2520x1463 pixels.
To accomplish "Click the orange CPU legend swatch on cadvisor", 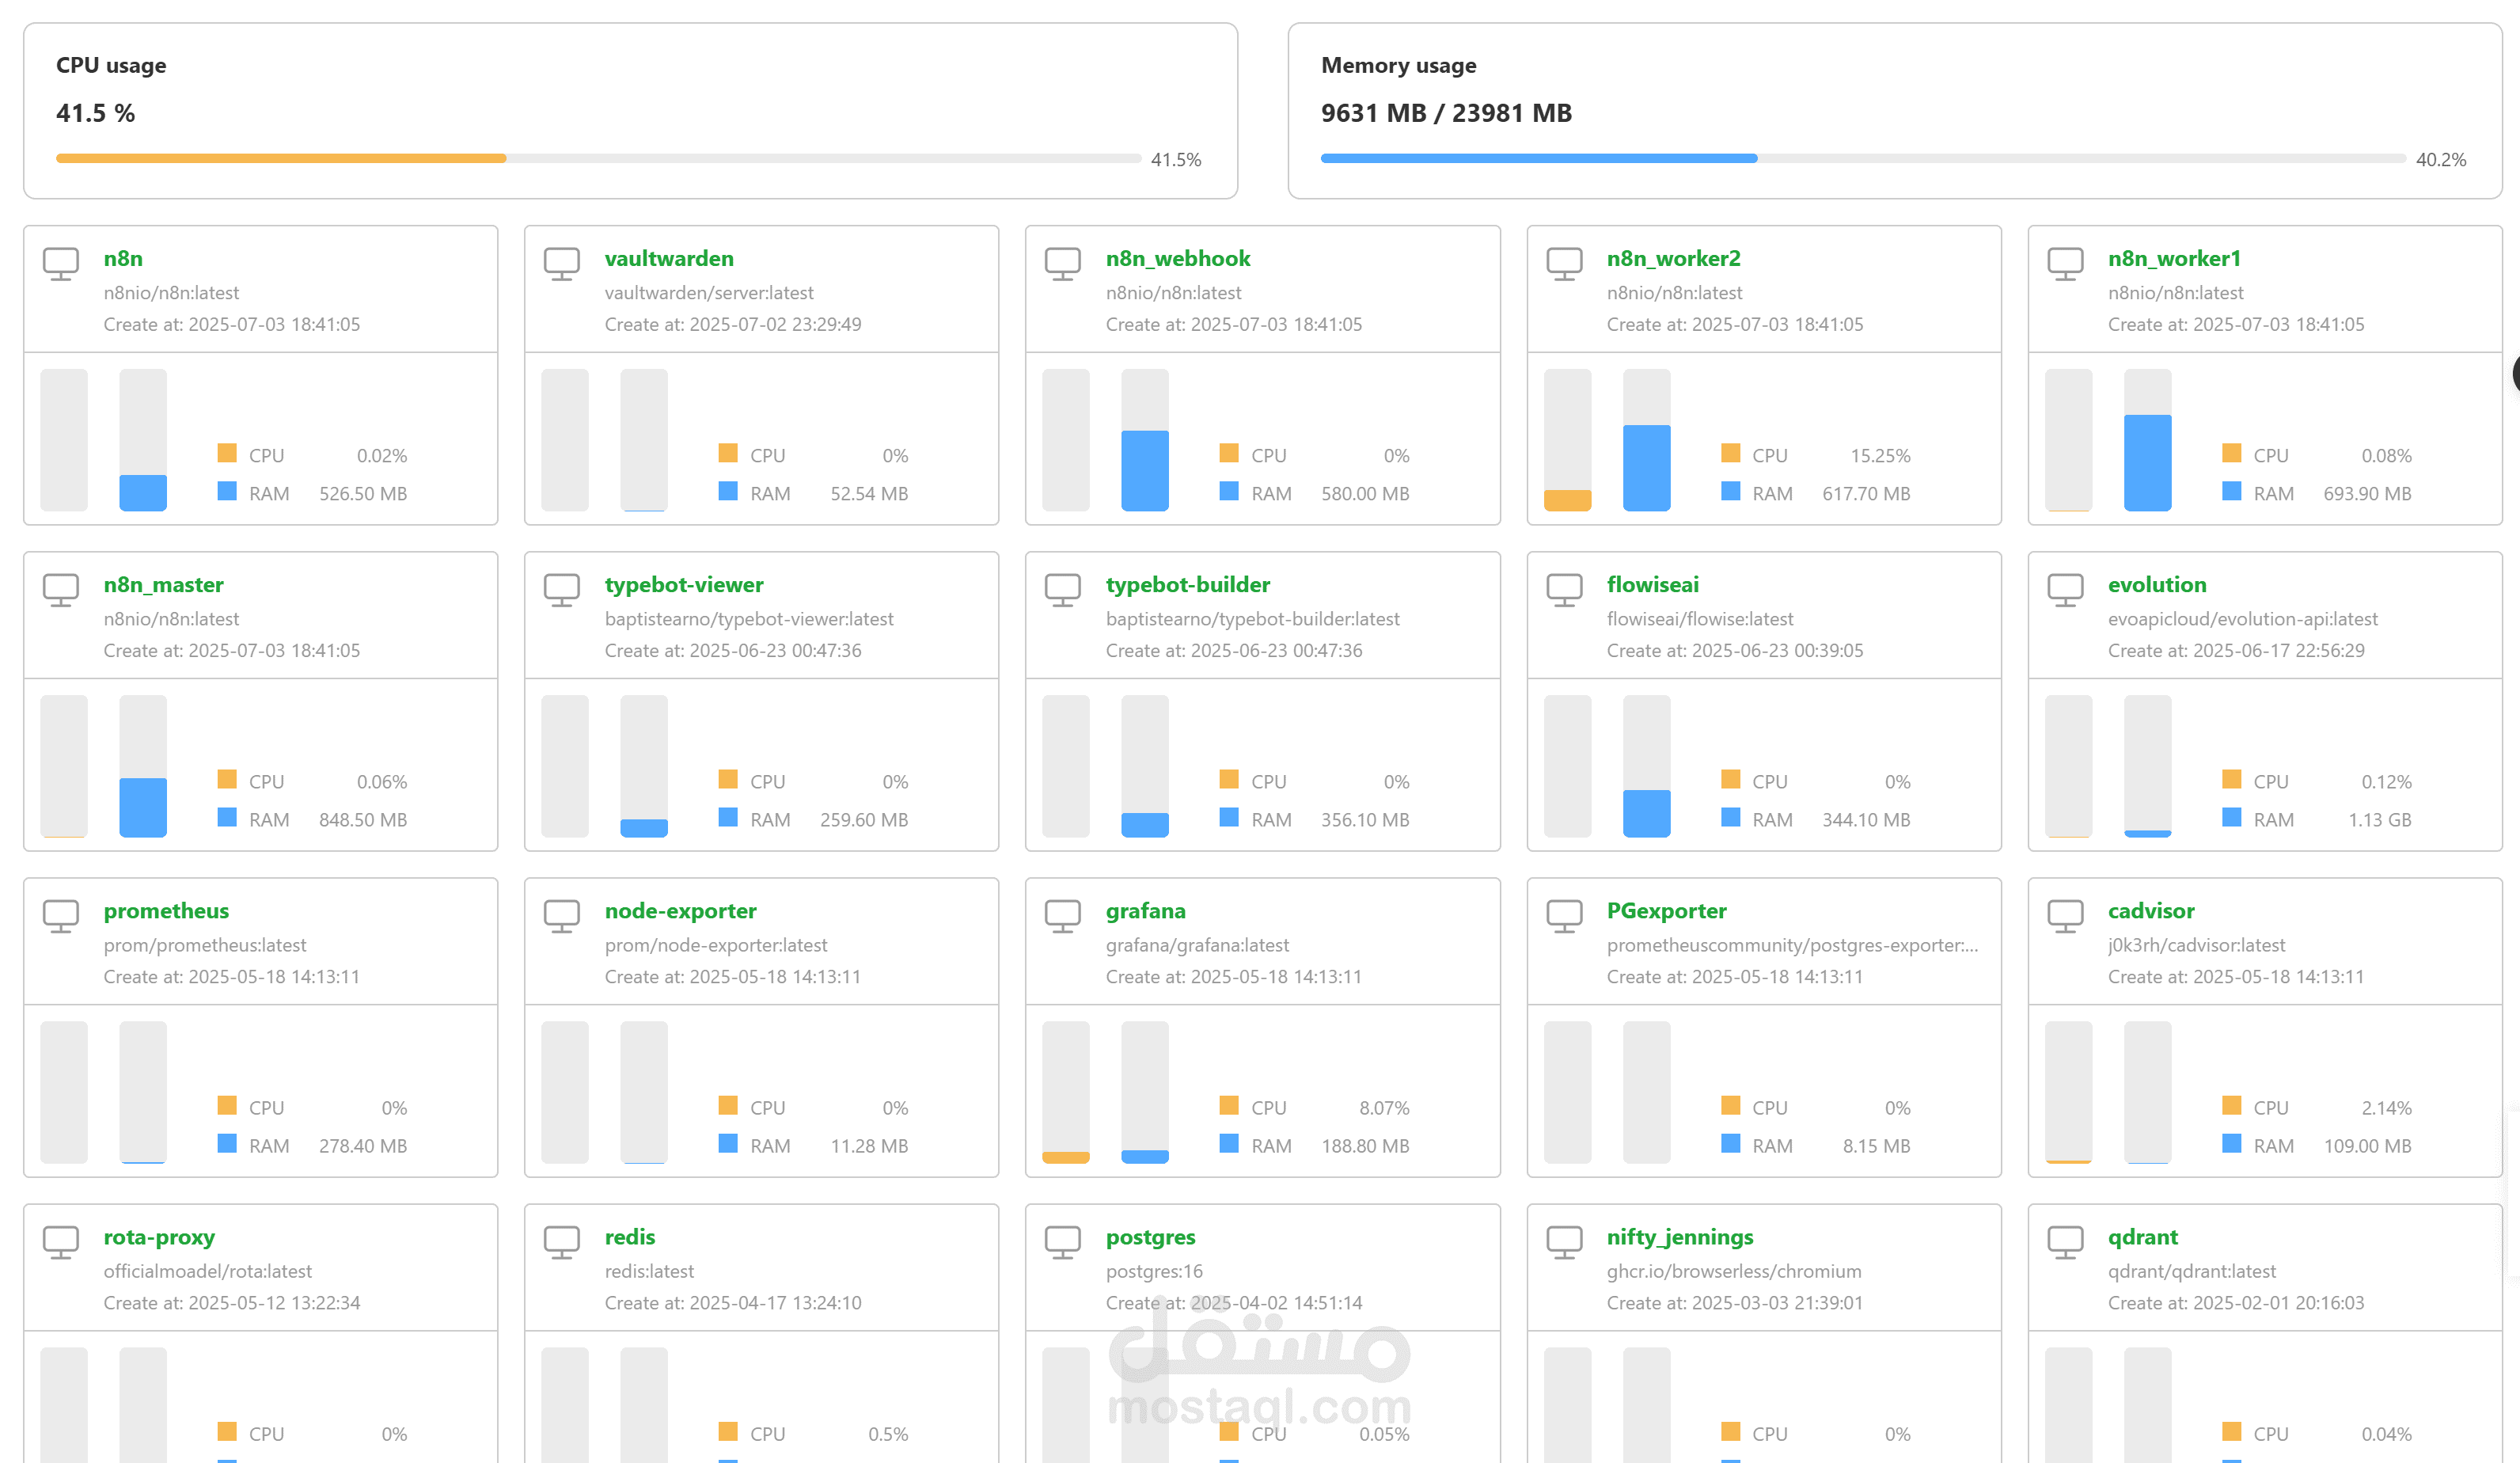I will point(2231,1105).
